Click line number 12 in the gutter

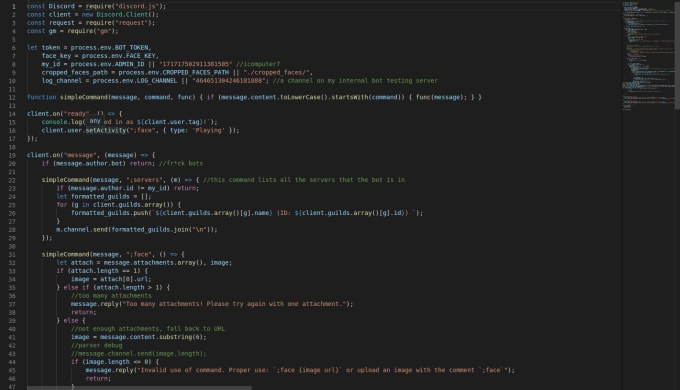click(12, 97)
